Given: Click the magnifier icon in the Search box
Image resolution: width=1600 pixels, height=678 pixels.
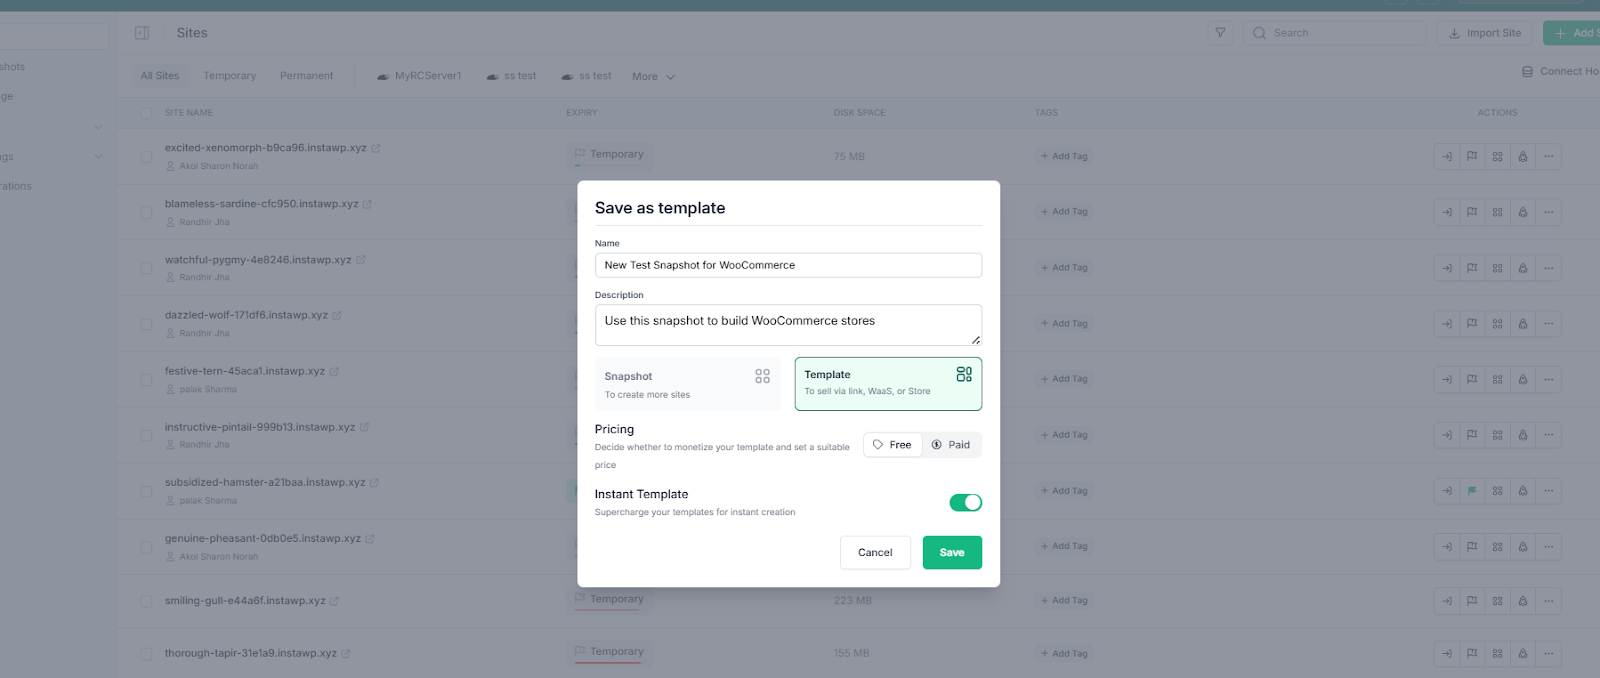Looking at the screenshot, I should pos(1260,33).
